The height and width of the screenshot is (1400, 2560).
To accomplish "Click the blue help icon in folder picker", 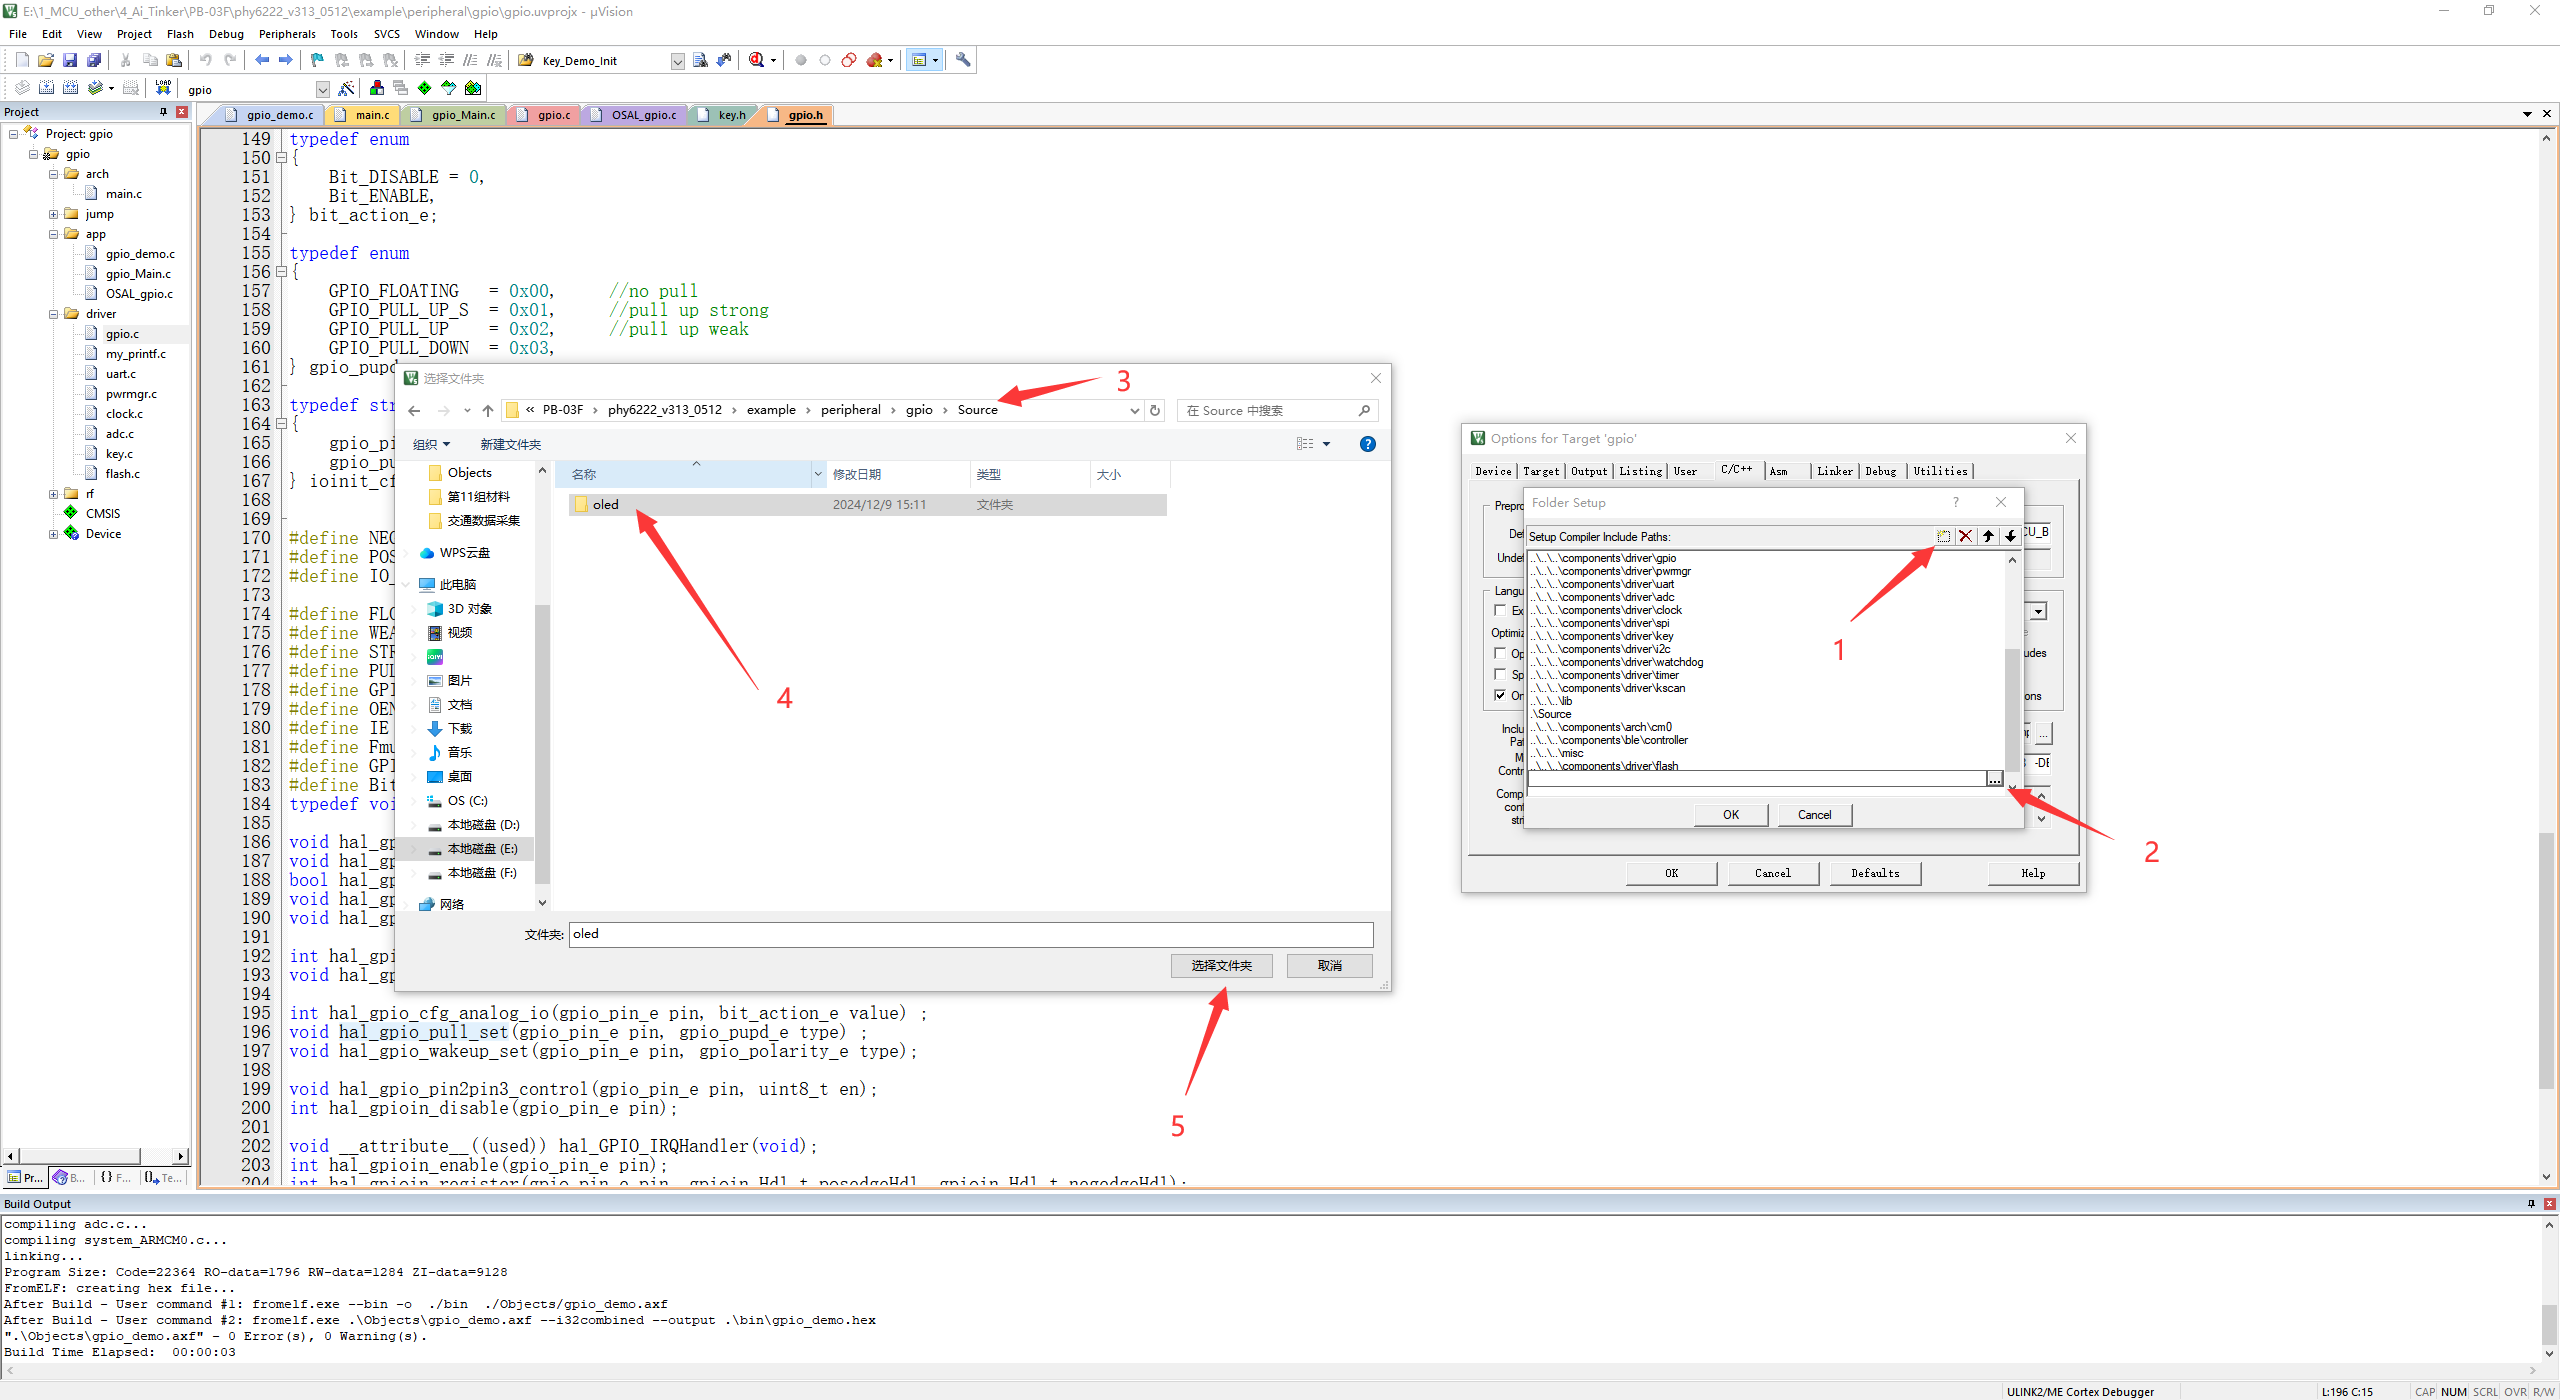I will pyautogui.click(x=1367, y=444).
